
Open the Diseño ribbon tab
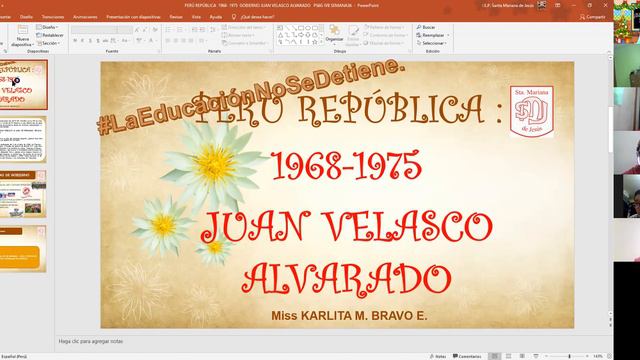[x=26, y=17]
